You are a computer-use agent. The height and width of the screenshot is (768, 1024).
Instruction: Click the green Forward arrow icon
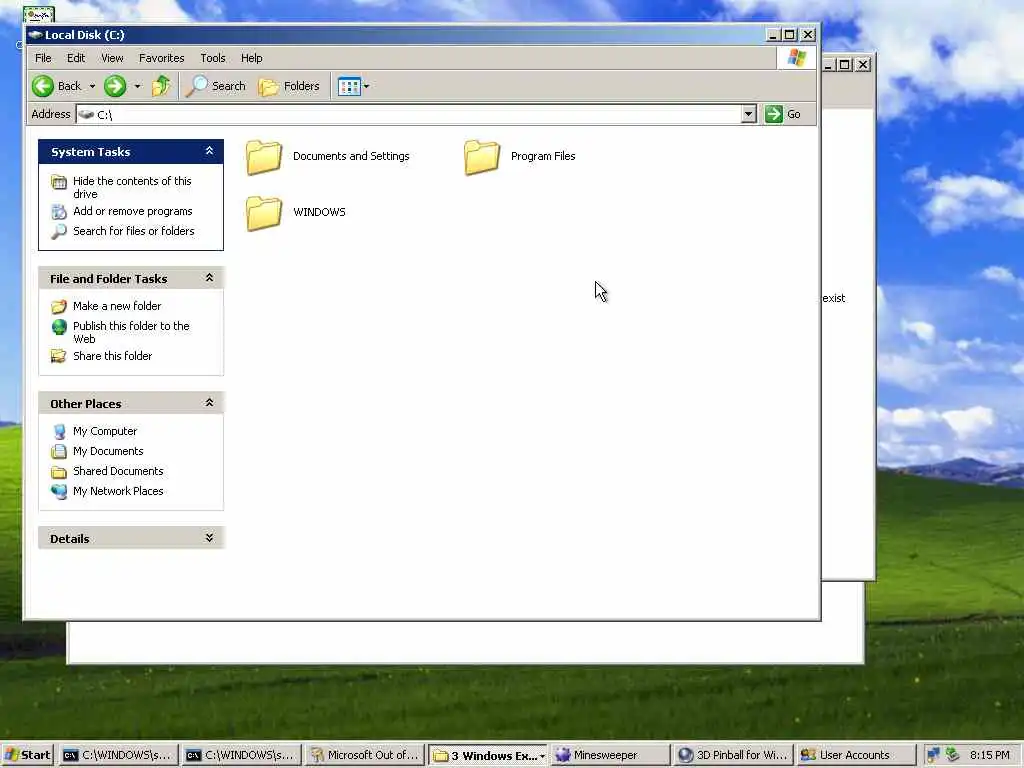click(115, 86)
